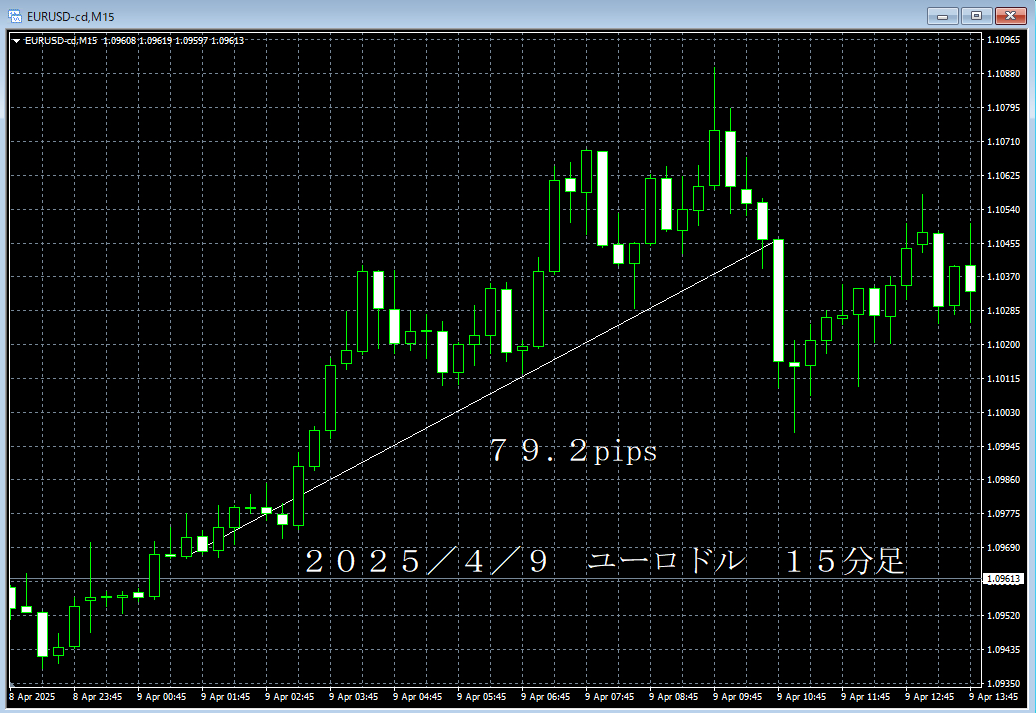The image size is (1036, 713).
Task: Click the 1.09435 price scale label
Action: (1003, 650)
